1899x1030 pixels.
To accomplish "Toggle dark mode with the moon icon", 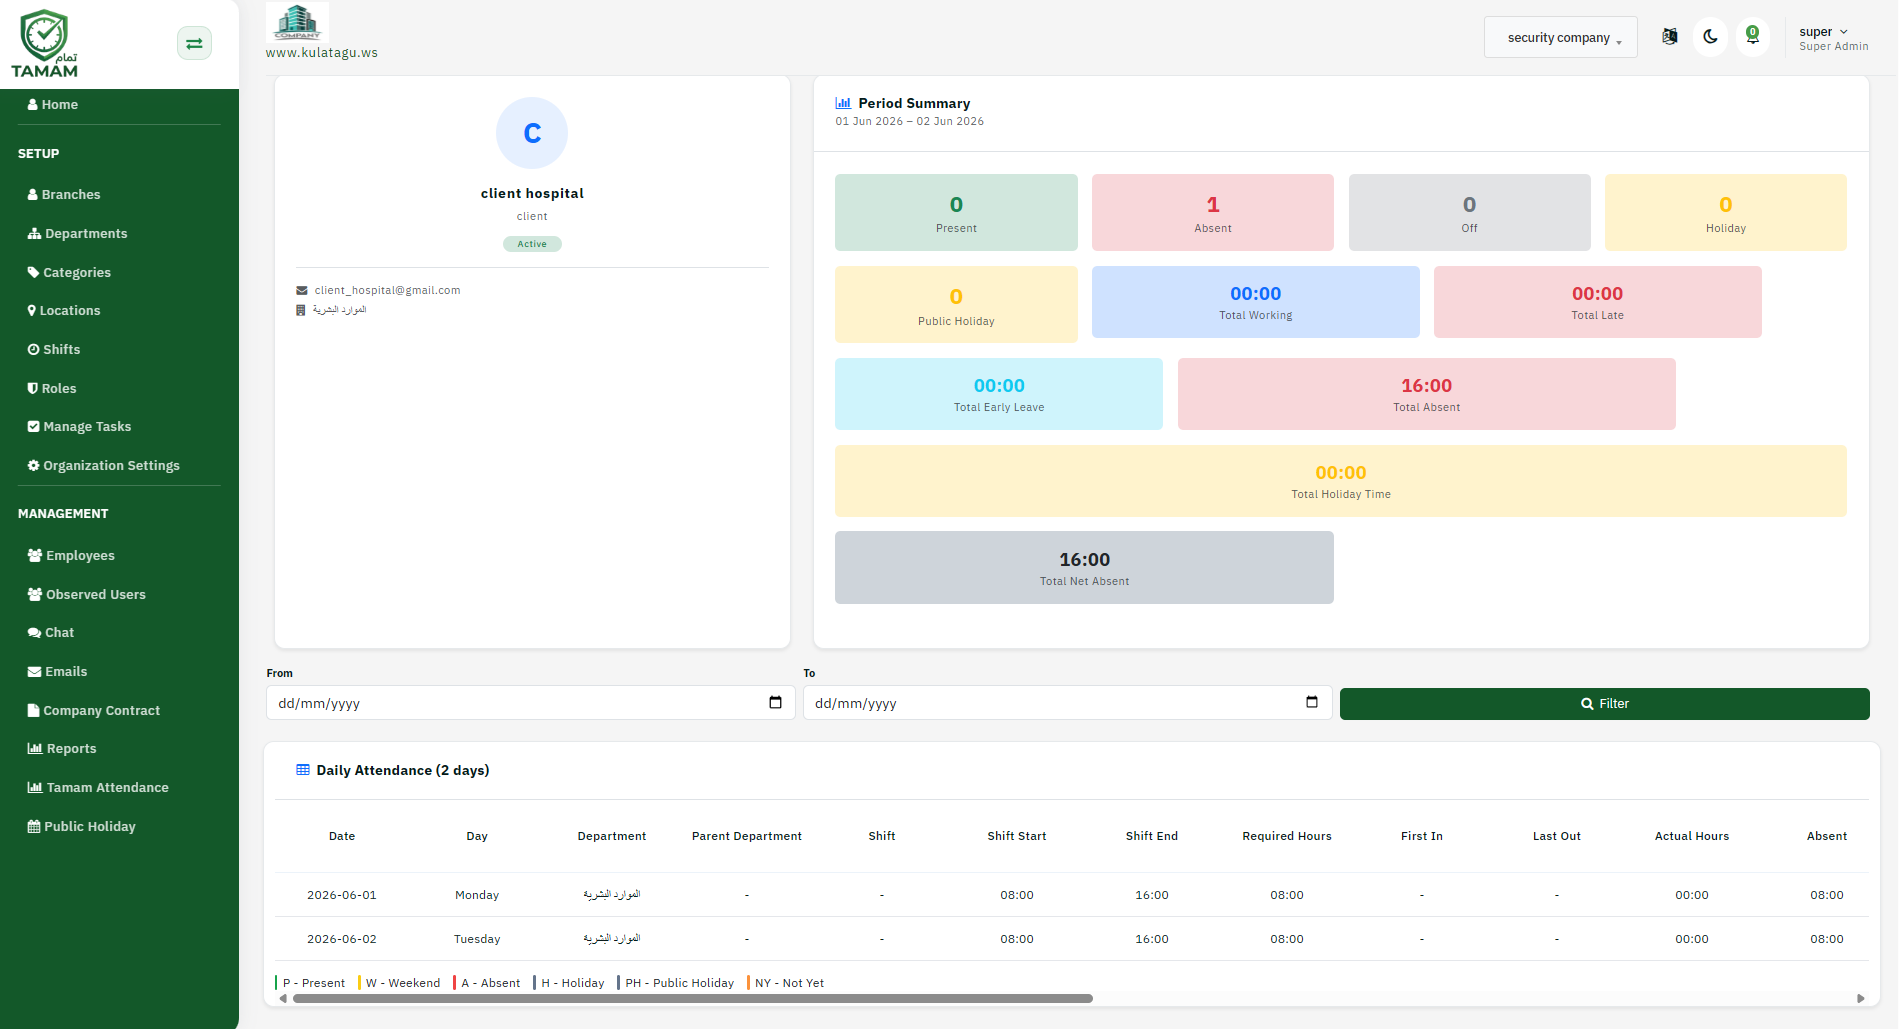I will tap(1710, 37).
